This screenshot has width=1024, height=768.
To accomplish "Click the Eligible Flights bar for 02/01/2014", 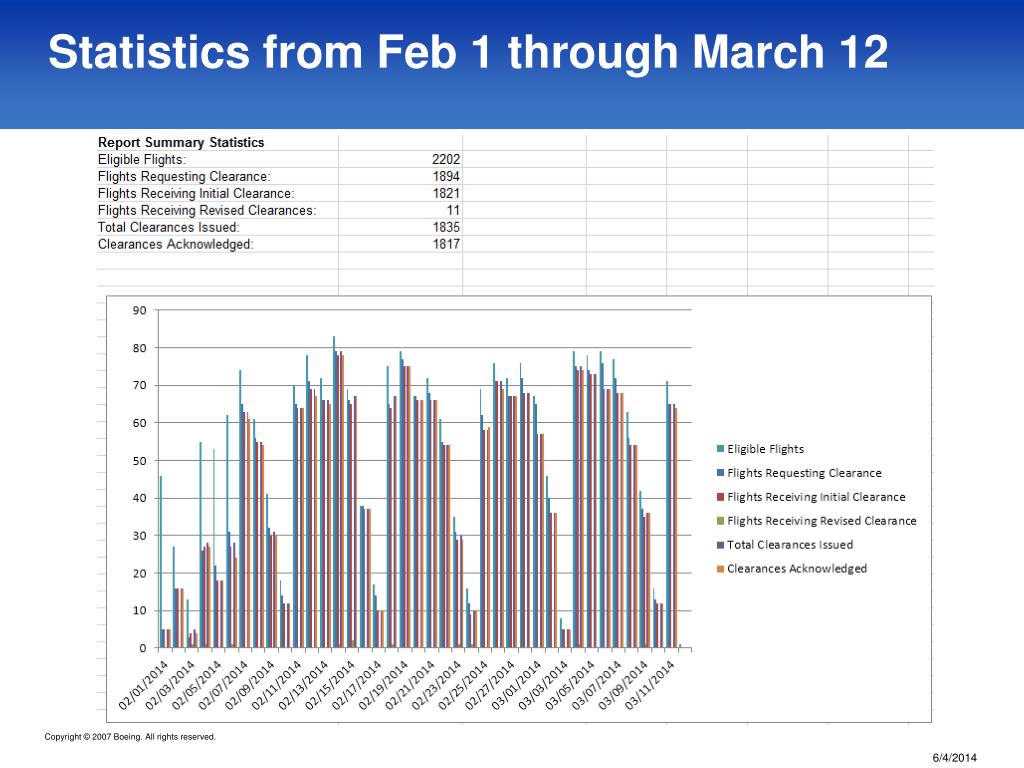I will (161, 562).
